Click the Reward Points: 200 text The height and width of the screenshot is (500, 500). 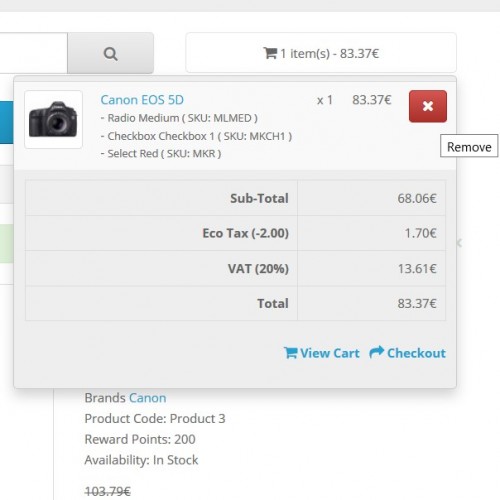coord(140,439)
